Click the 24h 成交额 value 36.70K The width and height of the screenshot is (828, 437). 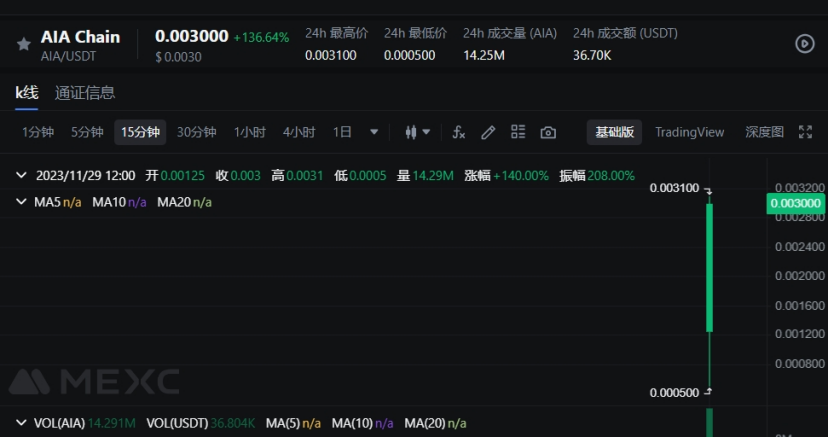click(592, 55)
